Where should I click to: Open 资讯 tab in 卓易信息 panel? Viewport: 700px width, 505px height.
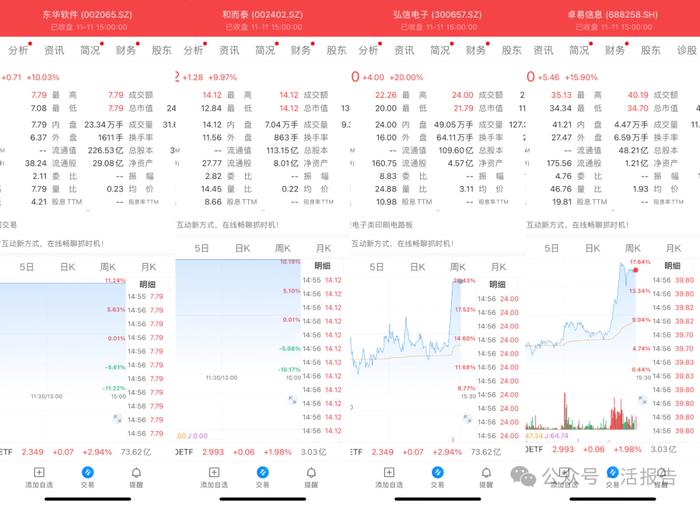tap(543, 50)
